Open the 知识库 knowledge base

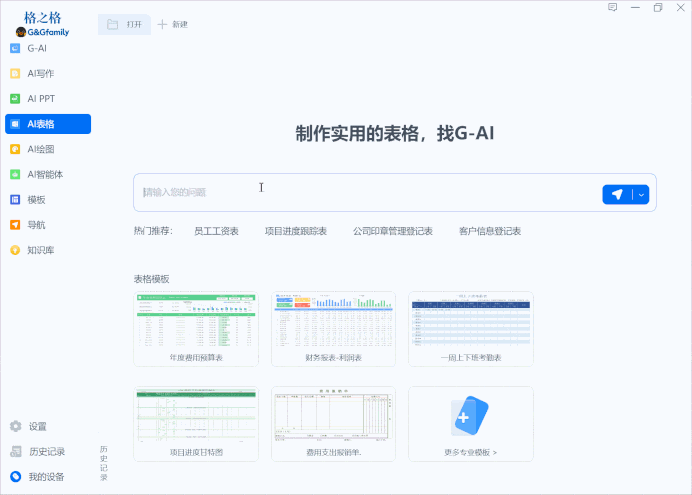[x=15, y=250]
